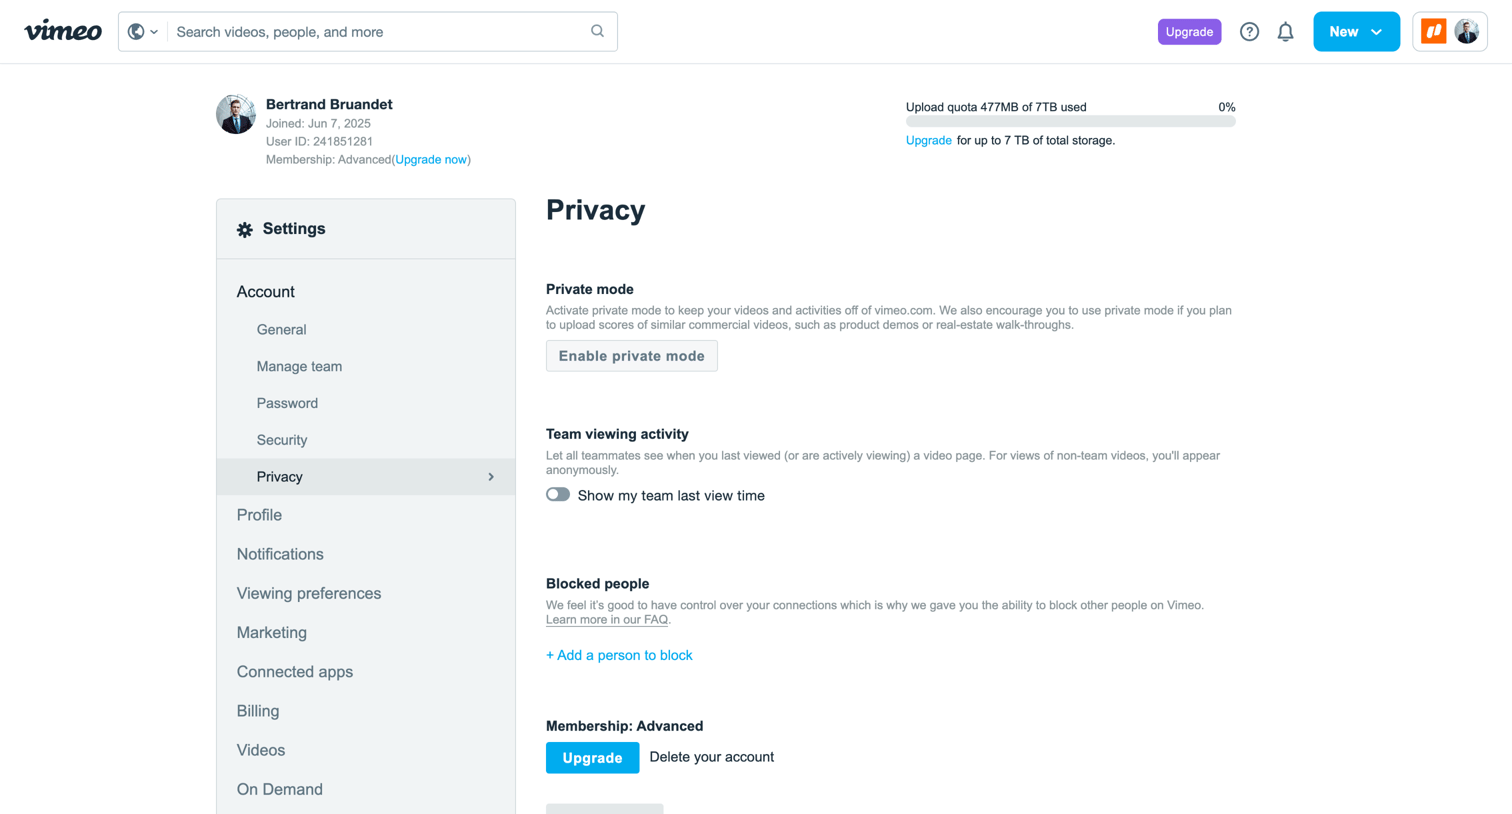Open the Notifications settings section
The width and height of the screenshot is (1512, 814).
pyautogui.click(x=280, y=554)
